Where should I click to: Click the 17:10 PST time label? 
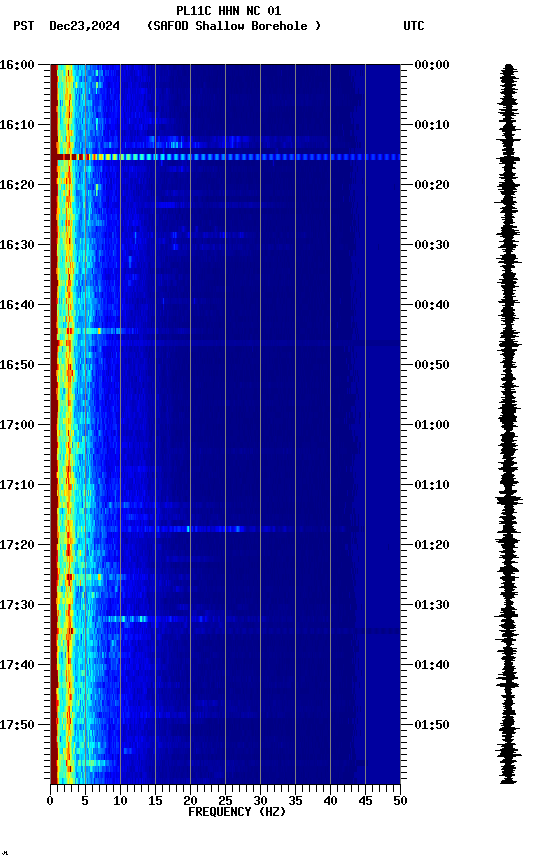17,485
